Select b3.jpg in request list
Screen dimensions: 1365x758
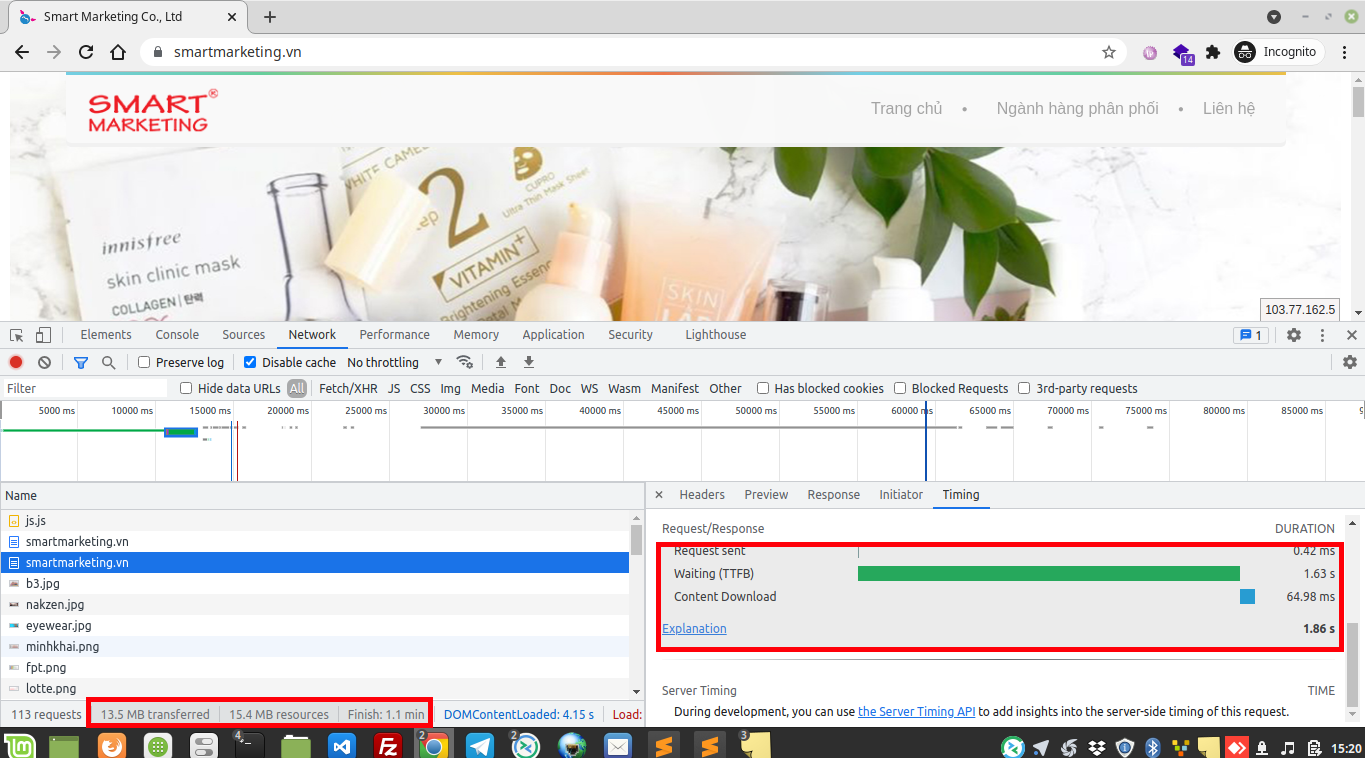(x=315, y=584)
